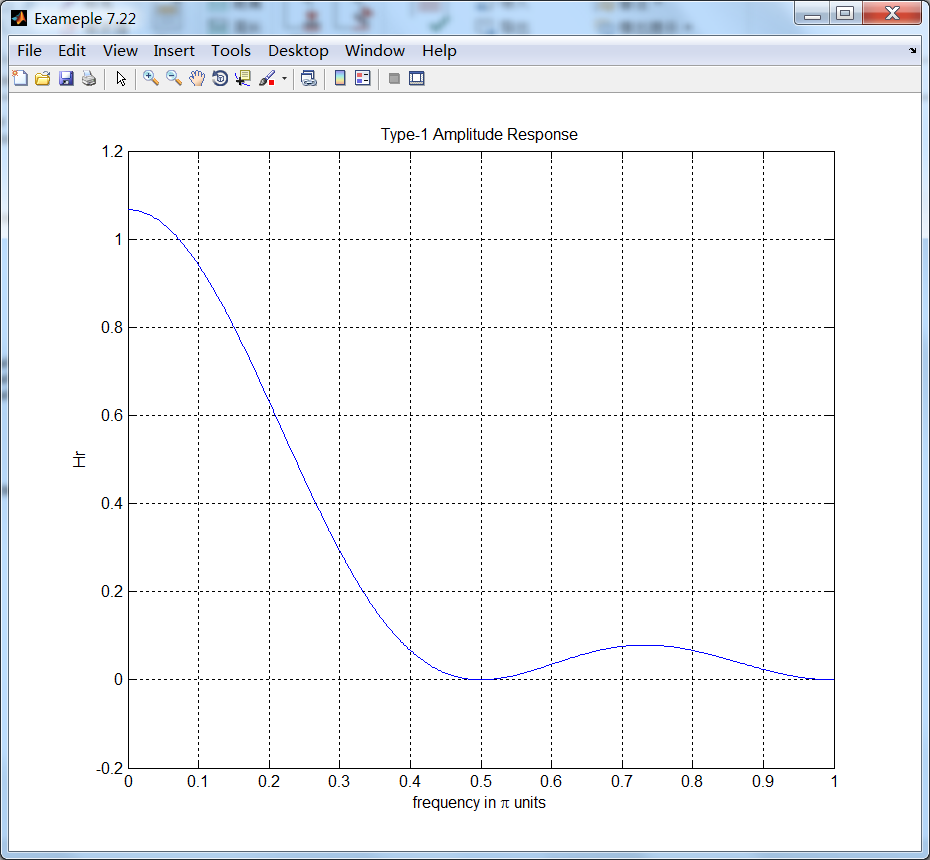Activate the Zoom In magnifier tool

pyautogui.click(x=151, y=78)
